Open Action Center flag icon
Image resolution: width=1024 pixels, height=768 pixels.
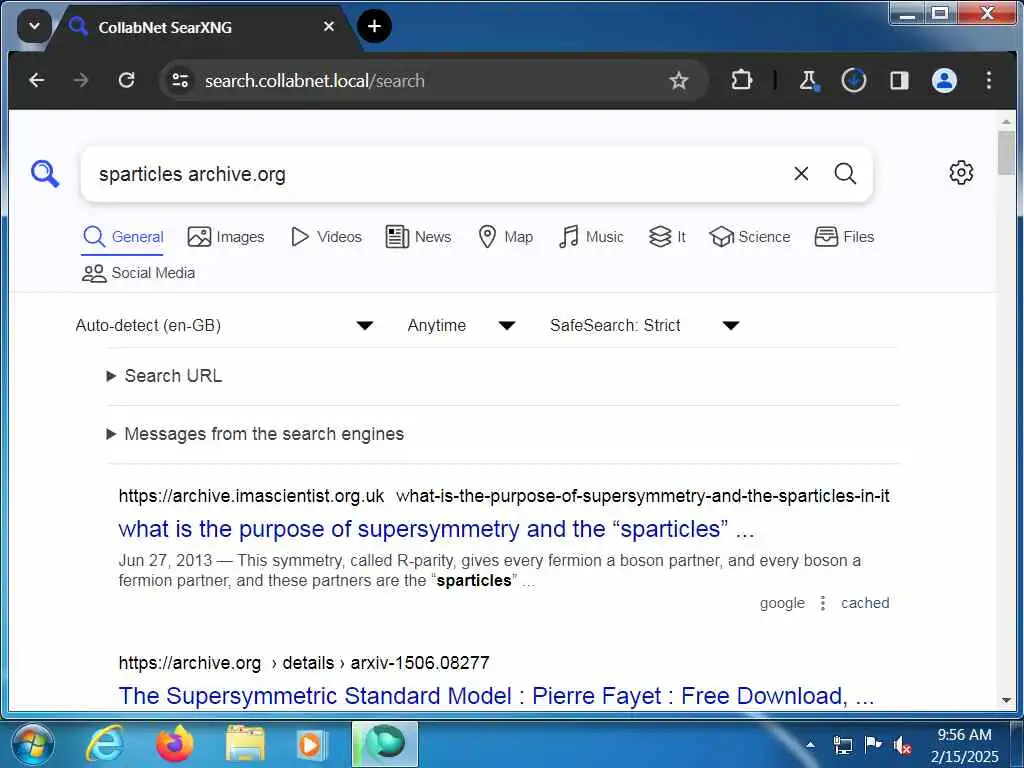click(x=872, y=744)
